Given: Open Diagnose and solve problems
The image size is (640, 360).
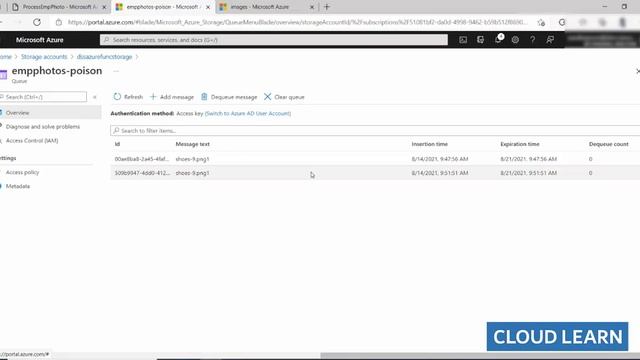Looking at the screenshot, I should pyautogui.click(x=43, y=127).
